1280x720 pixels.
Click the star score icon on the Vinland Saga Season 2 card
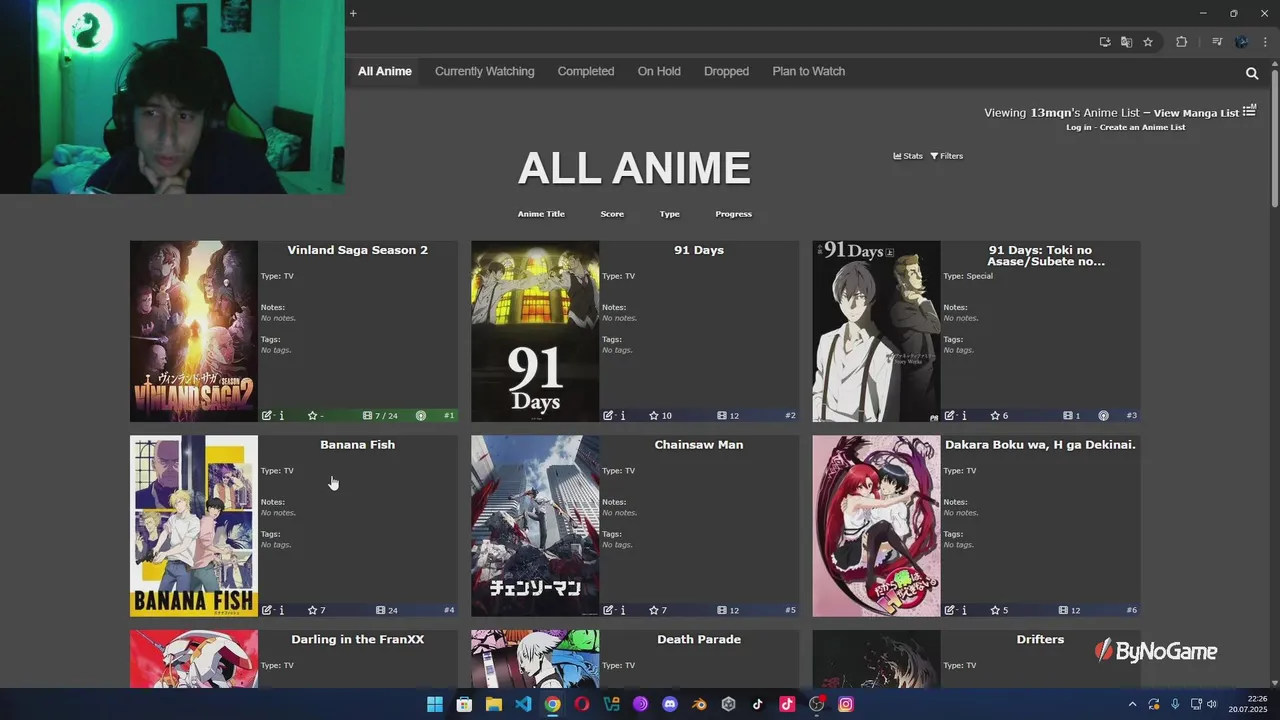point(313,415)
